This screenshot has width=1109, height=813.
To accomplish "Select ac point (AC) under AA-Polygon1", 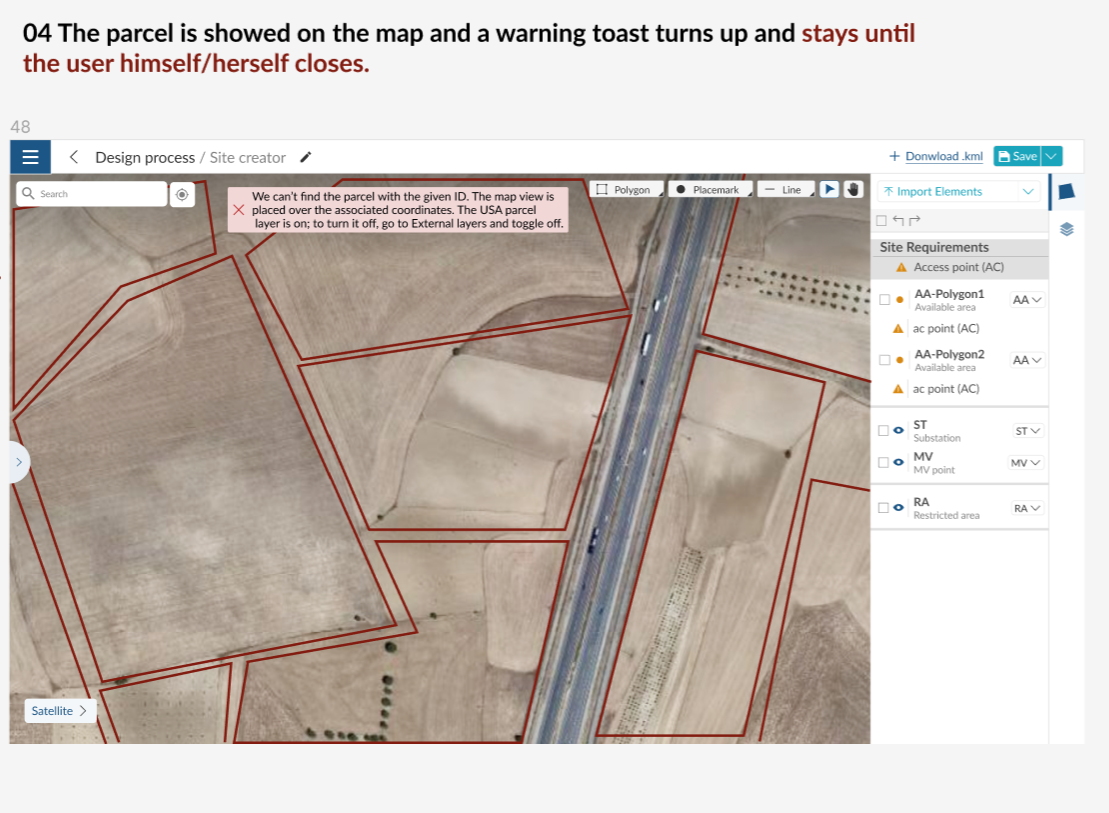I will [x=946, y=328].
